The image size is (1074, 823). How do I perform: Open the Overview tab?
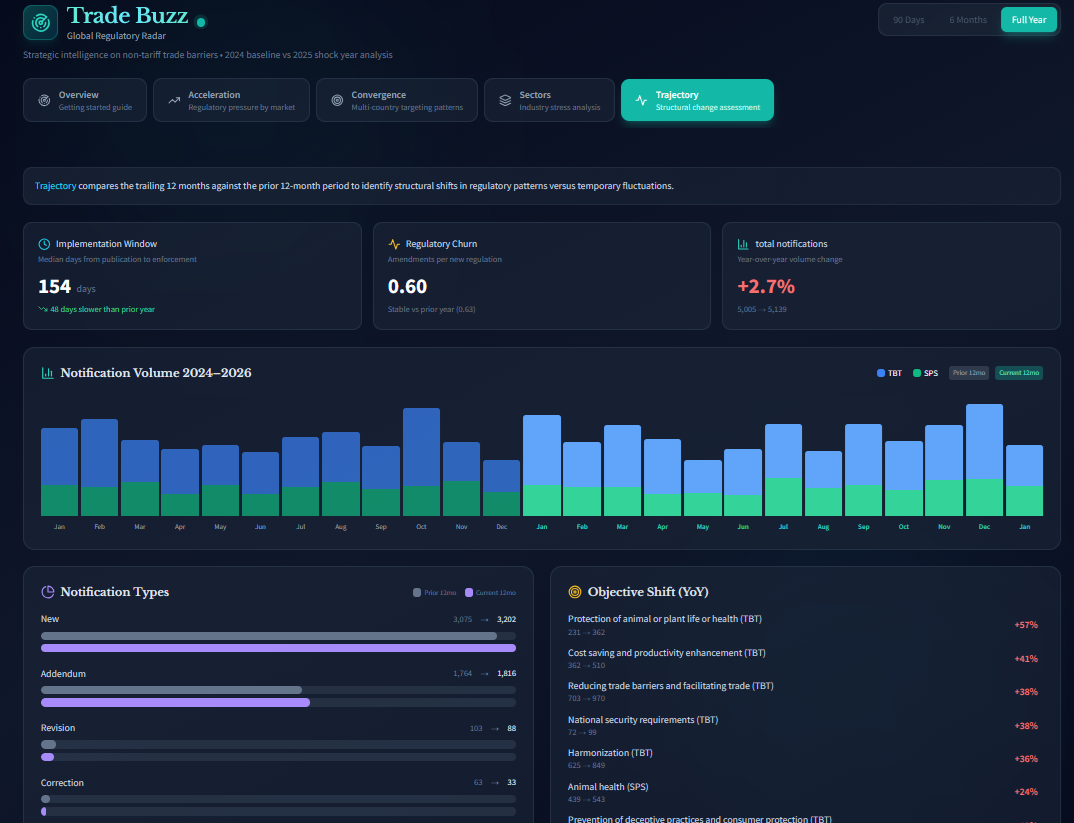click(85, 100)
